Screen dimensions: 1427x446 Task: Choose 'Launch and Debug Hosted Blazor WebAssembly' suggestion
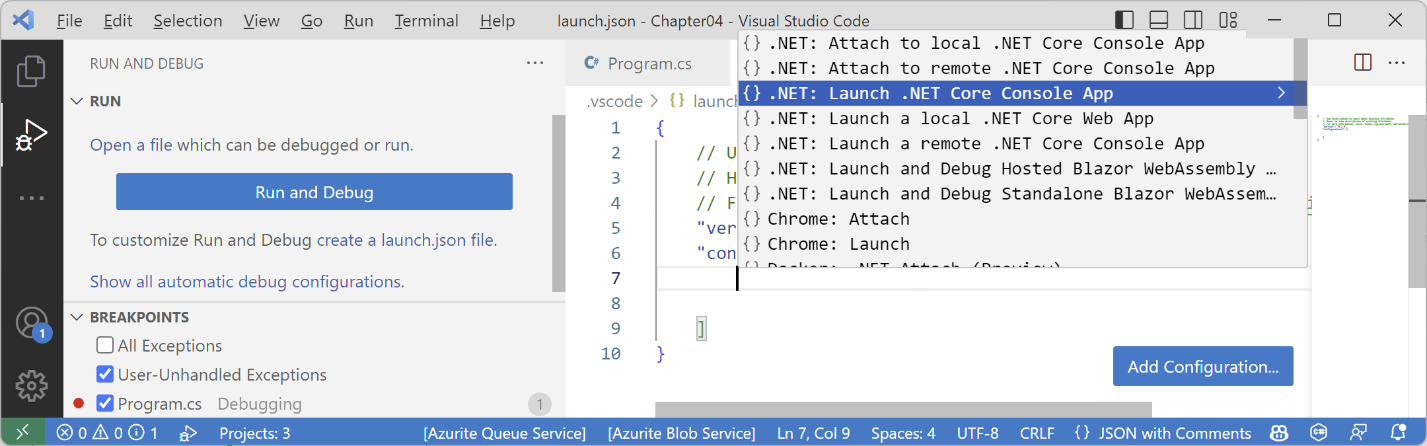1015,168
